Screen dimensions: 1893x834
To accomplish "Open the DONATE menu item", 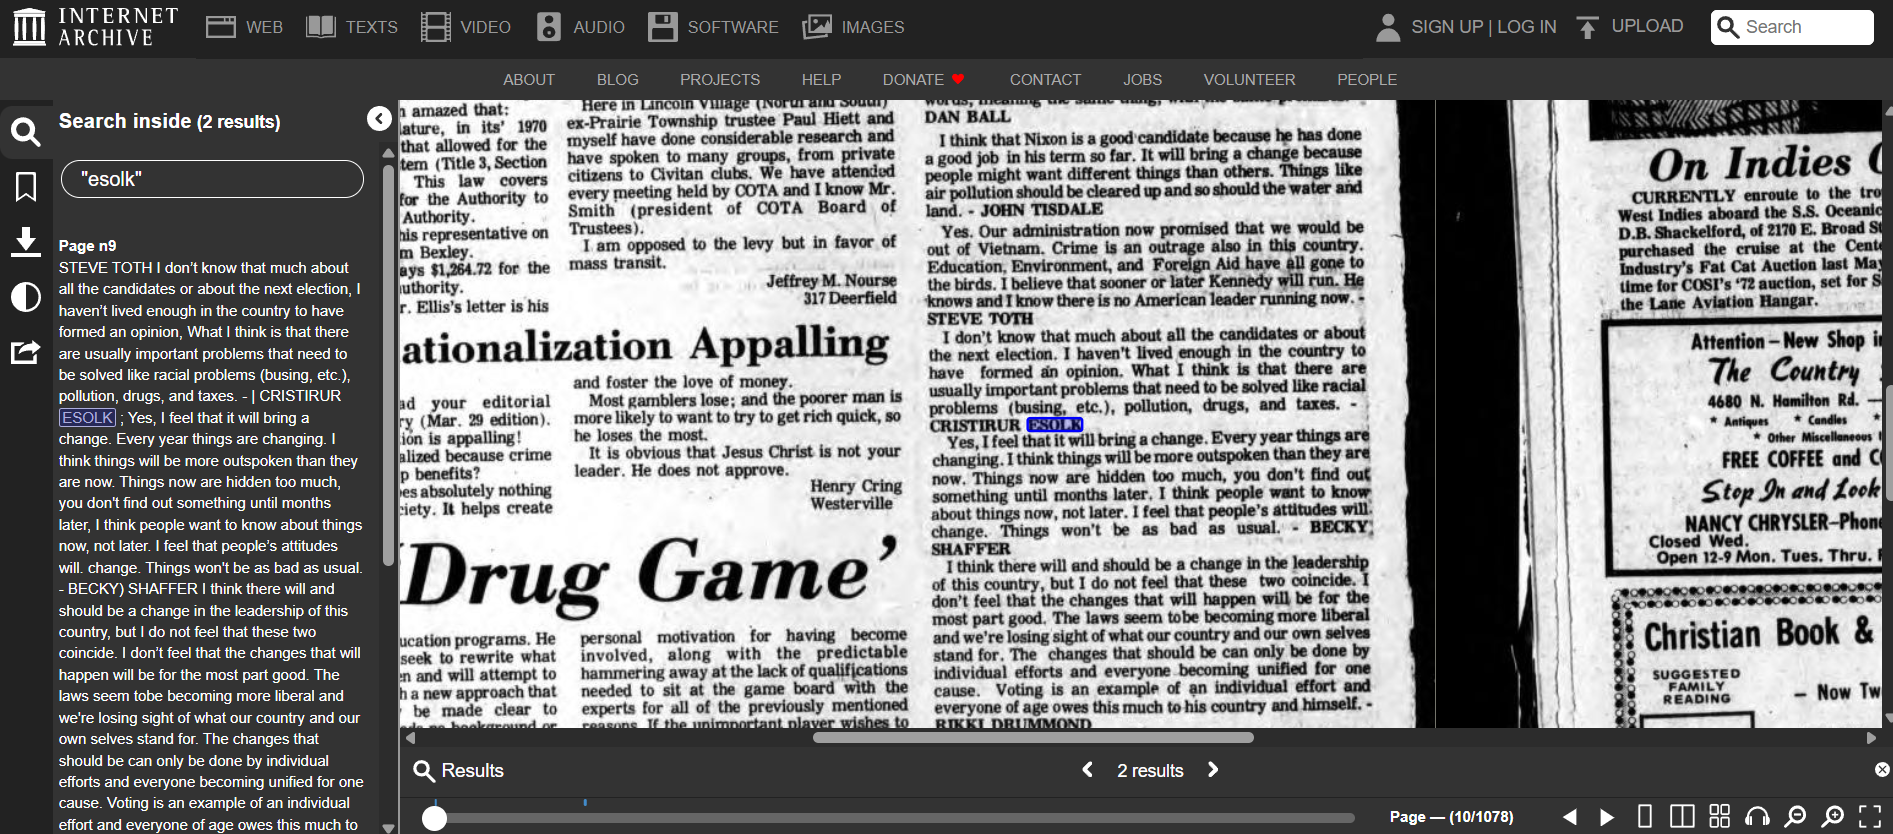I will pos(923,80).
